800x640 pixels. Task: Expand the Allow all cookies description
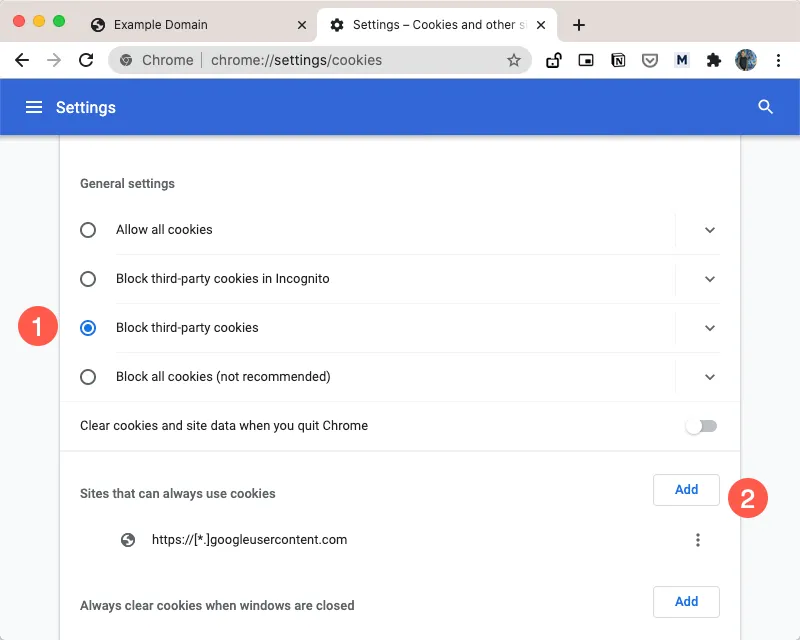click(710, 230)
